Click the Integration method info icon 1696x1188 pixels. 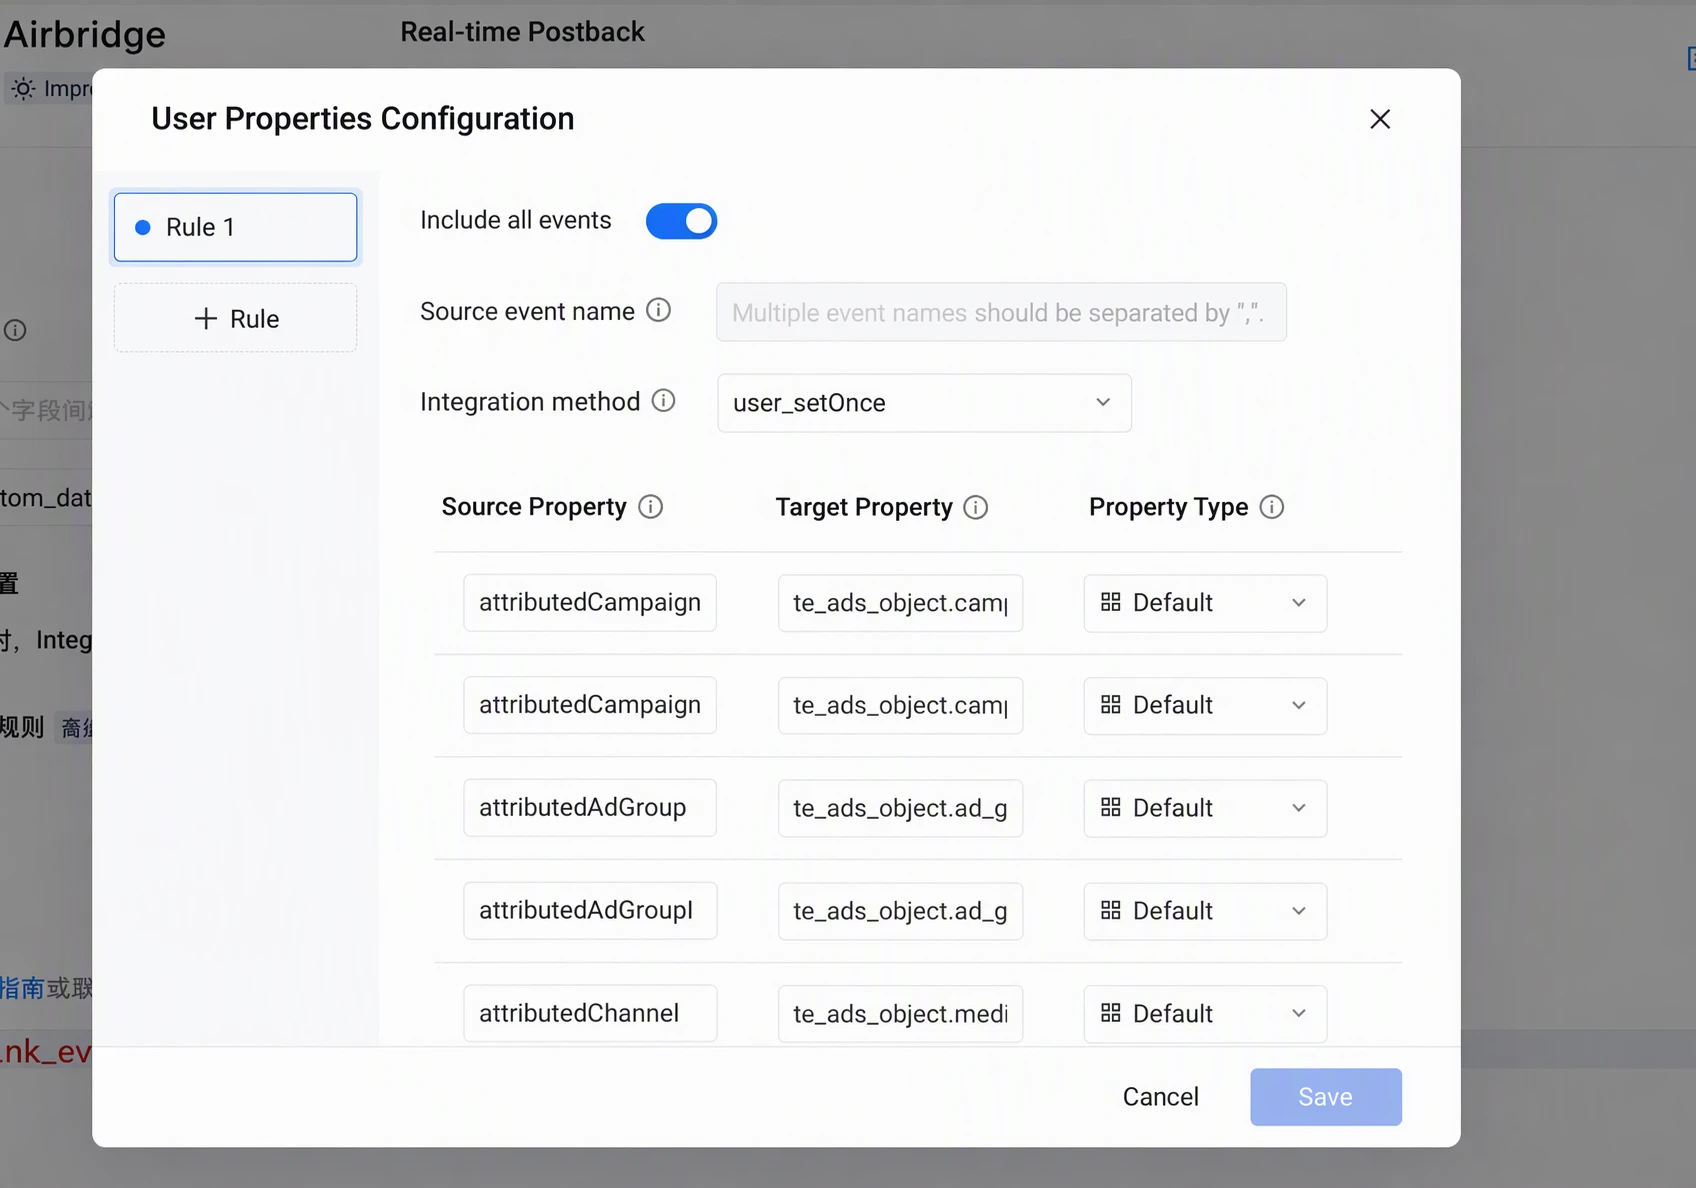click(x=663, y=401)
